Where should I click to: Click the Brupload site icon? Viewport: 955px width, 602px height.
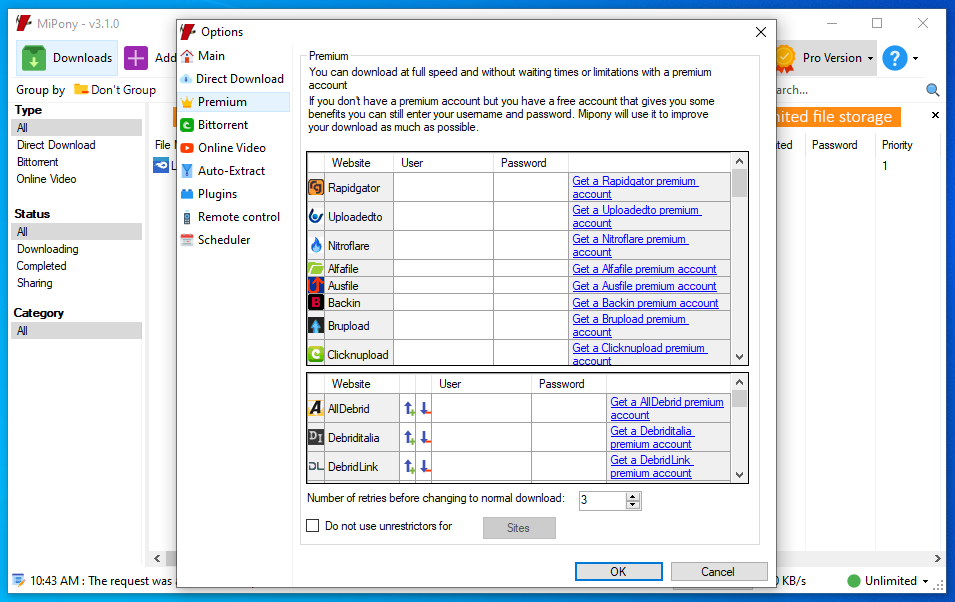point(316,325)
